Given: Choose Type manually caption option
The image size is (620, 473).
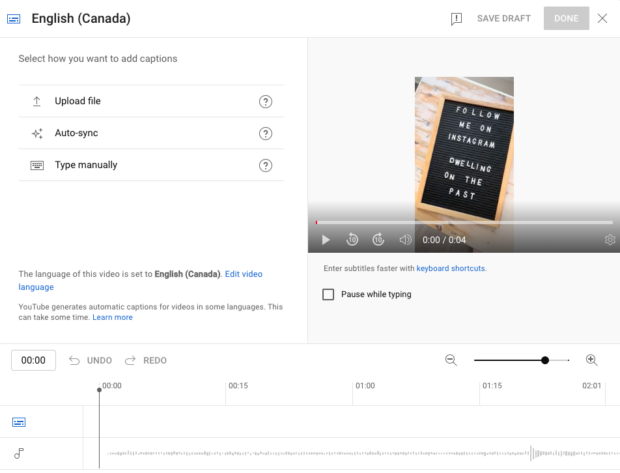Looking at the screenshot, I should [85, 165].
